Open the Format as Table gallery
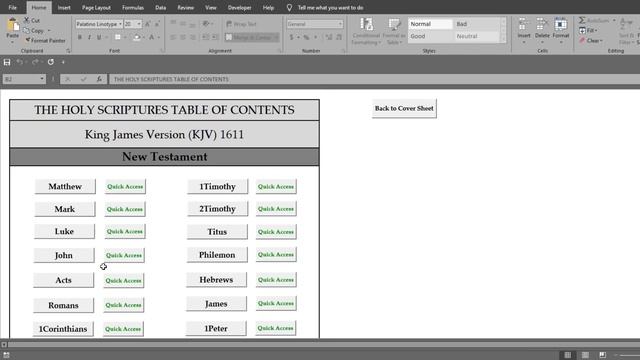The image size is (640, 360). click(393, 31)
